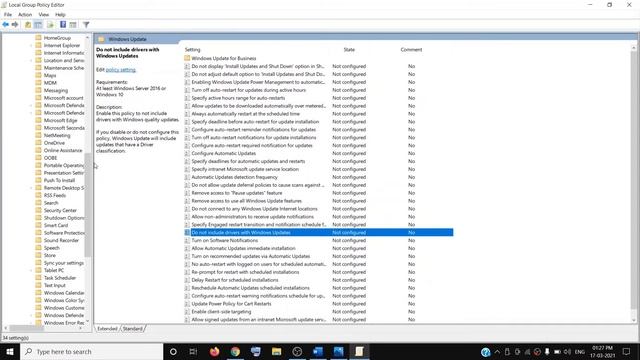
Task: Open Microsoft Word from the taskbar
Action: pyautogui.click(x=318, y=351)
